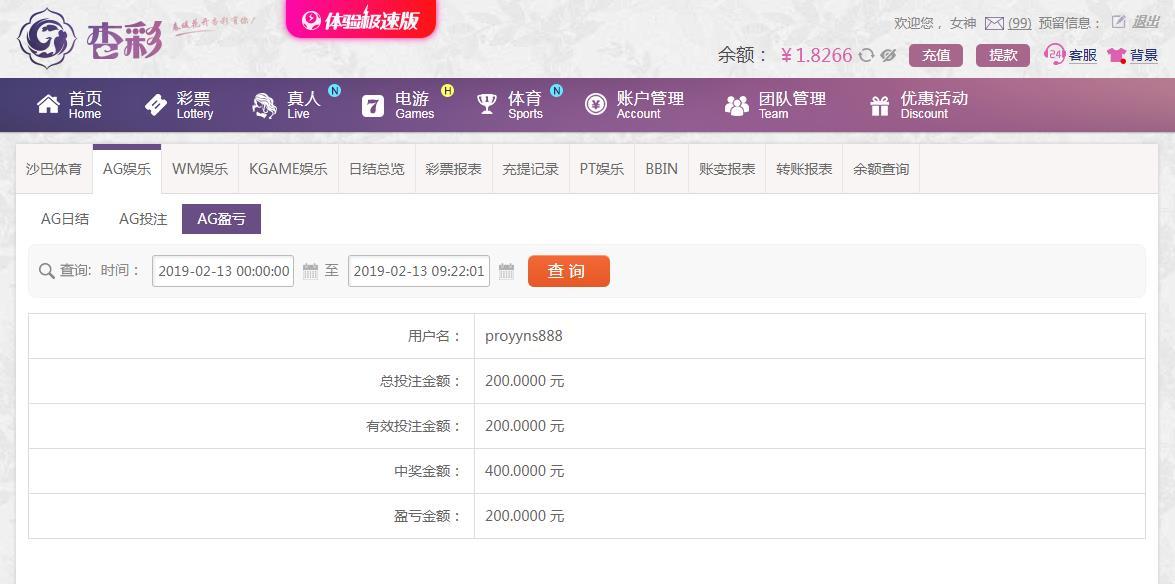Open Discount activities gift menu
The height and width of the screenshot is (584, 1175).
coord(918,105)
